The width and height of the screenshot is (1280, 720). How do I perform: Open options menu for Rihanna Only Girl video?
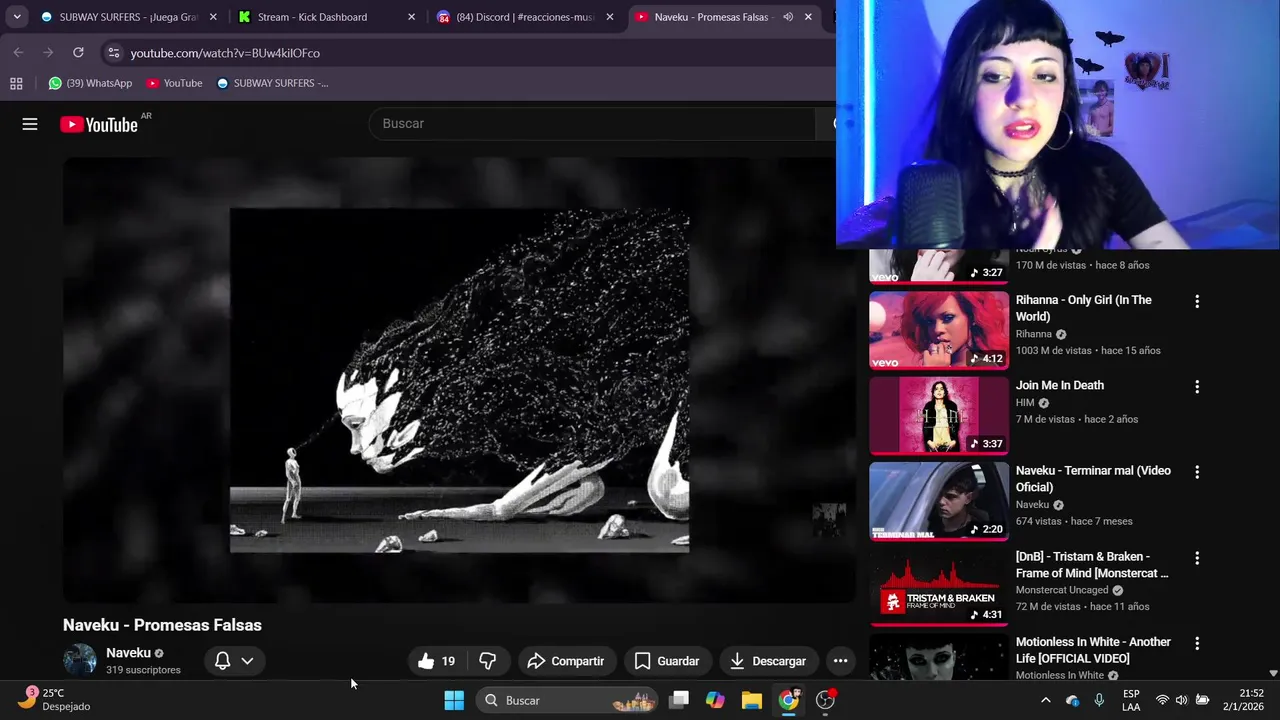pos(1197,301)
